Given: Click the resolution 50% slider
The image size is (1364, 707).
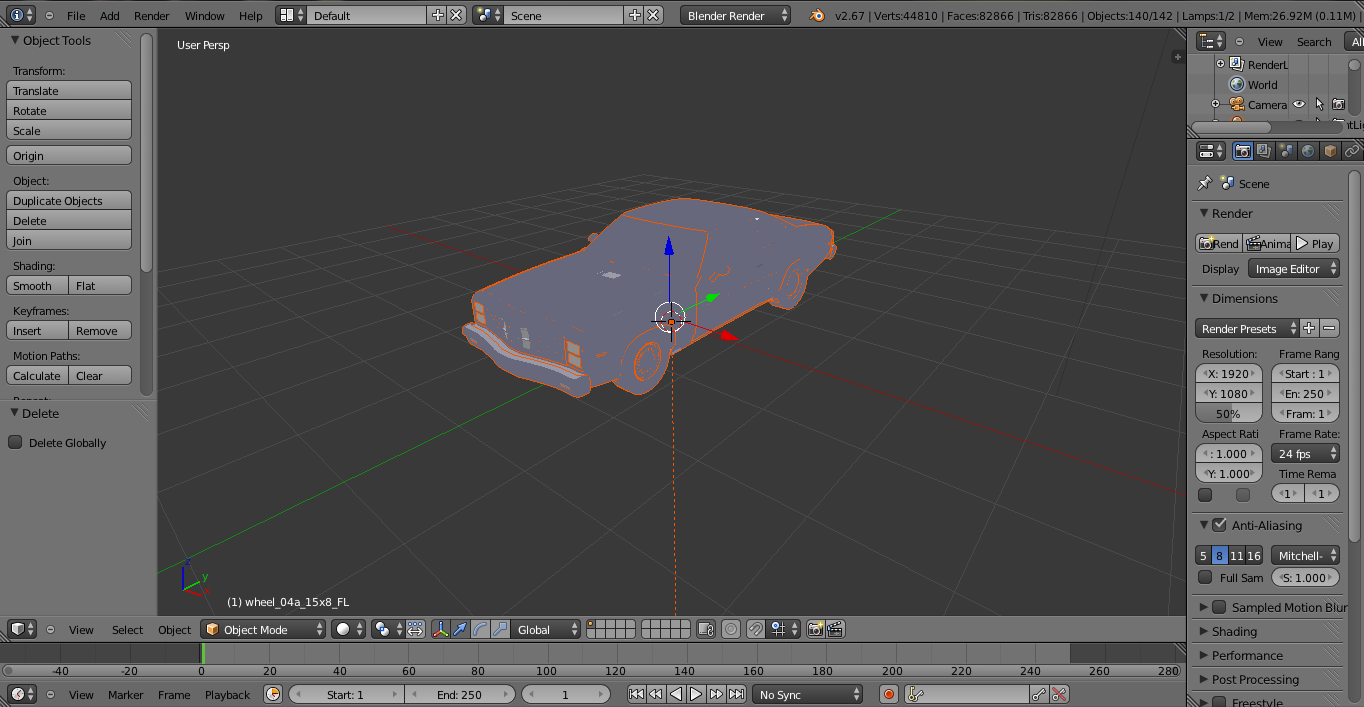Looking at the screenshot, I should (1228, 413).
